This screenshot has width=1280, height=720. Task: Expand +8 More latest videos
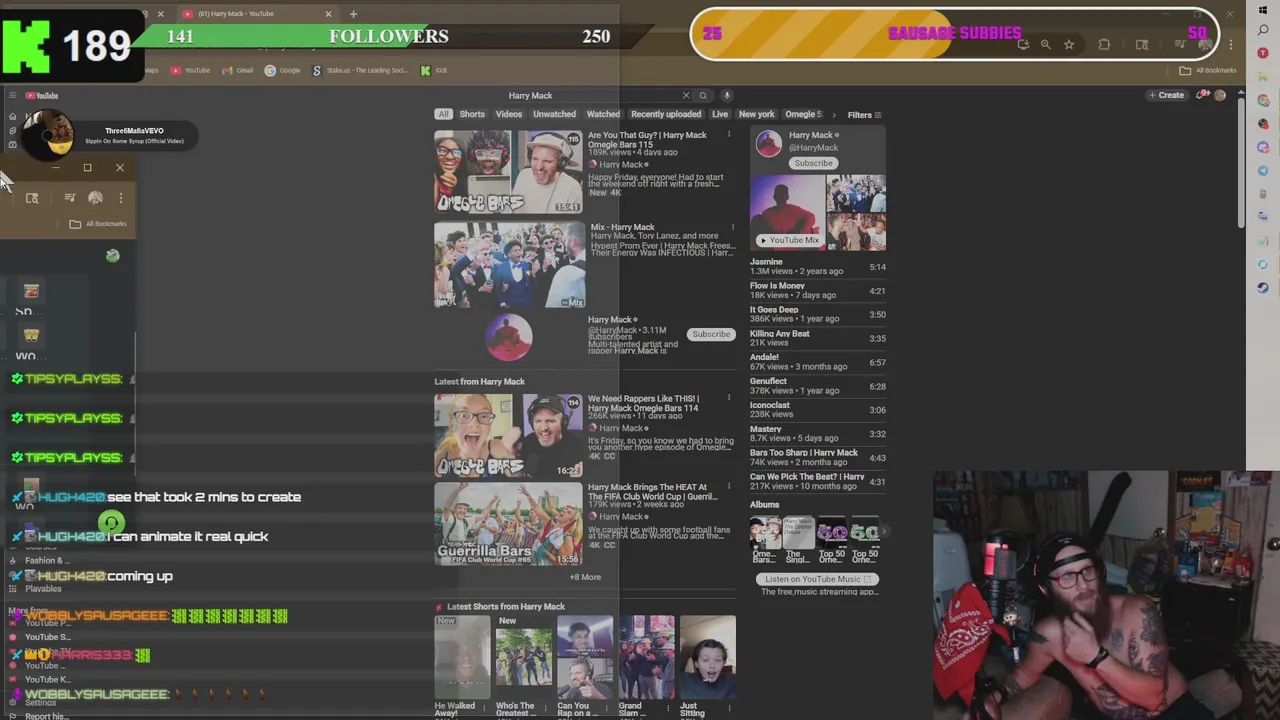(585, 577)
